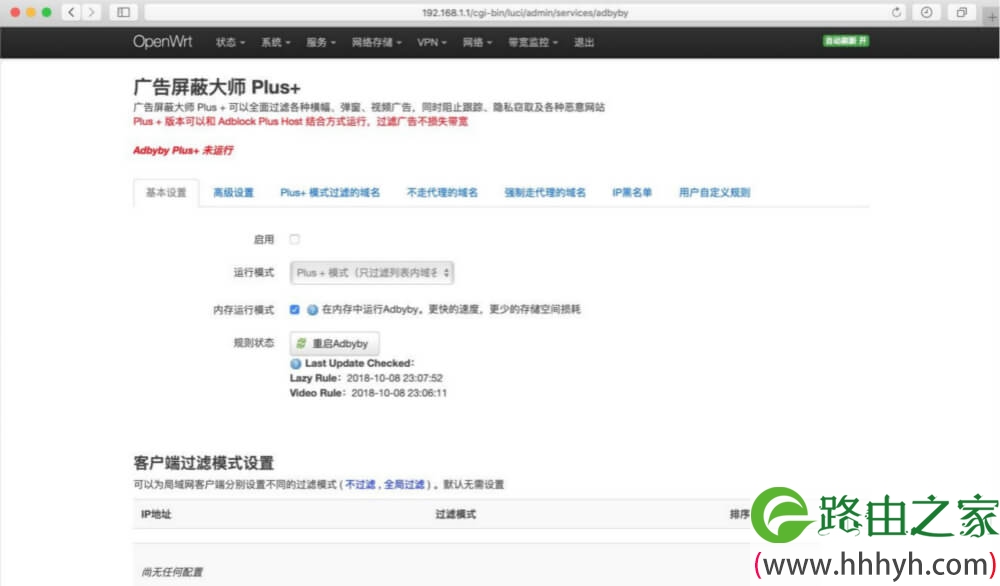Click the IP地址 column header
The height and width of the screenshot is (586, 1000).
(156, 514)
